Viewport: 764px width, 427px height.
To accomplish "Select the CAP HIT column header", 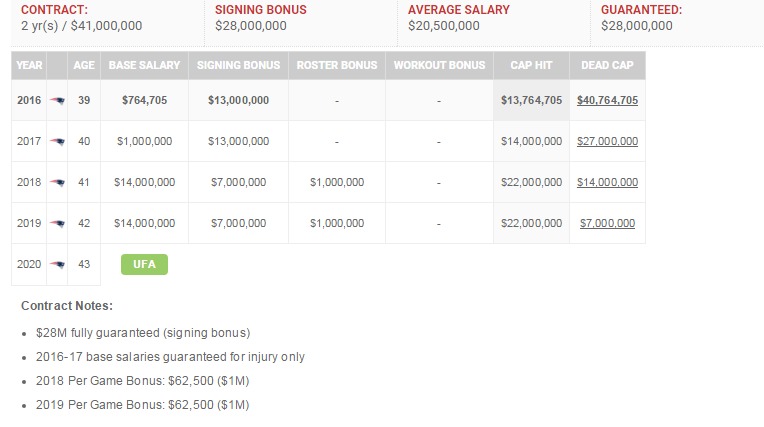I will point(531,66).
